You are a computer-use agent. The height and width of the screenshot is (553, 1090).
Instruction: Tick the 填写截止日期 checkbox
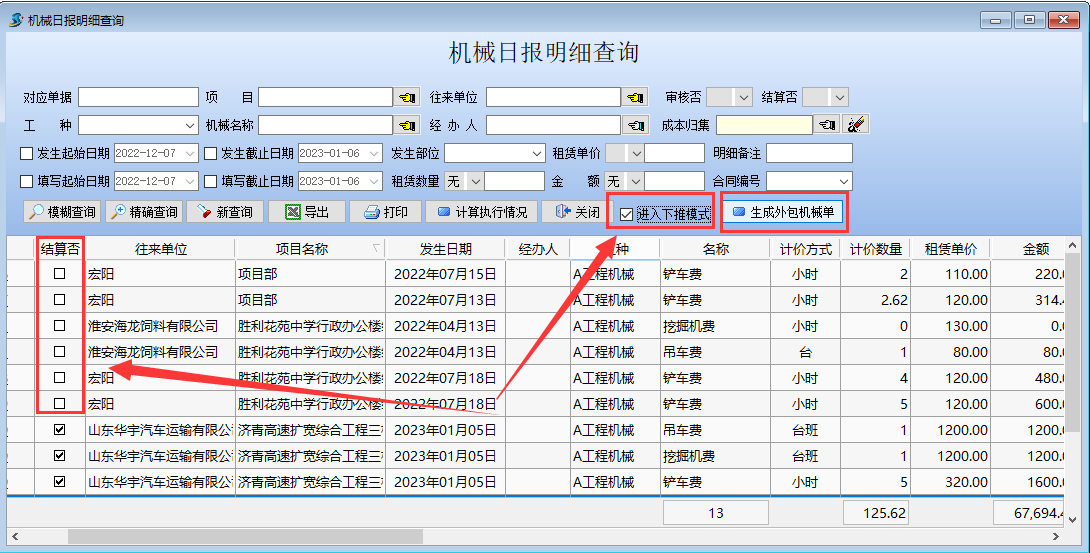(210, 181)
